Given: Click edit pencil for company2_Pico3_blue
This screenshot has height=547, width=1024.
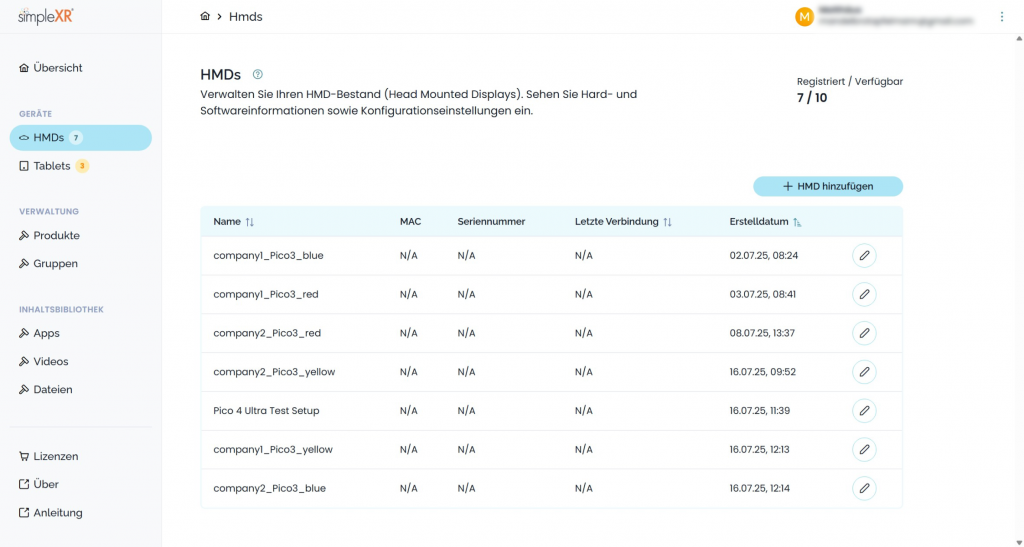Looking at the screenshot, I should 864,488.
